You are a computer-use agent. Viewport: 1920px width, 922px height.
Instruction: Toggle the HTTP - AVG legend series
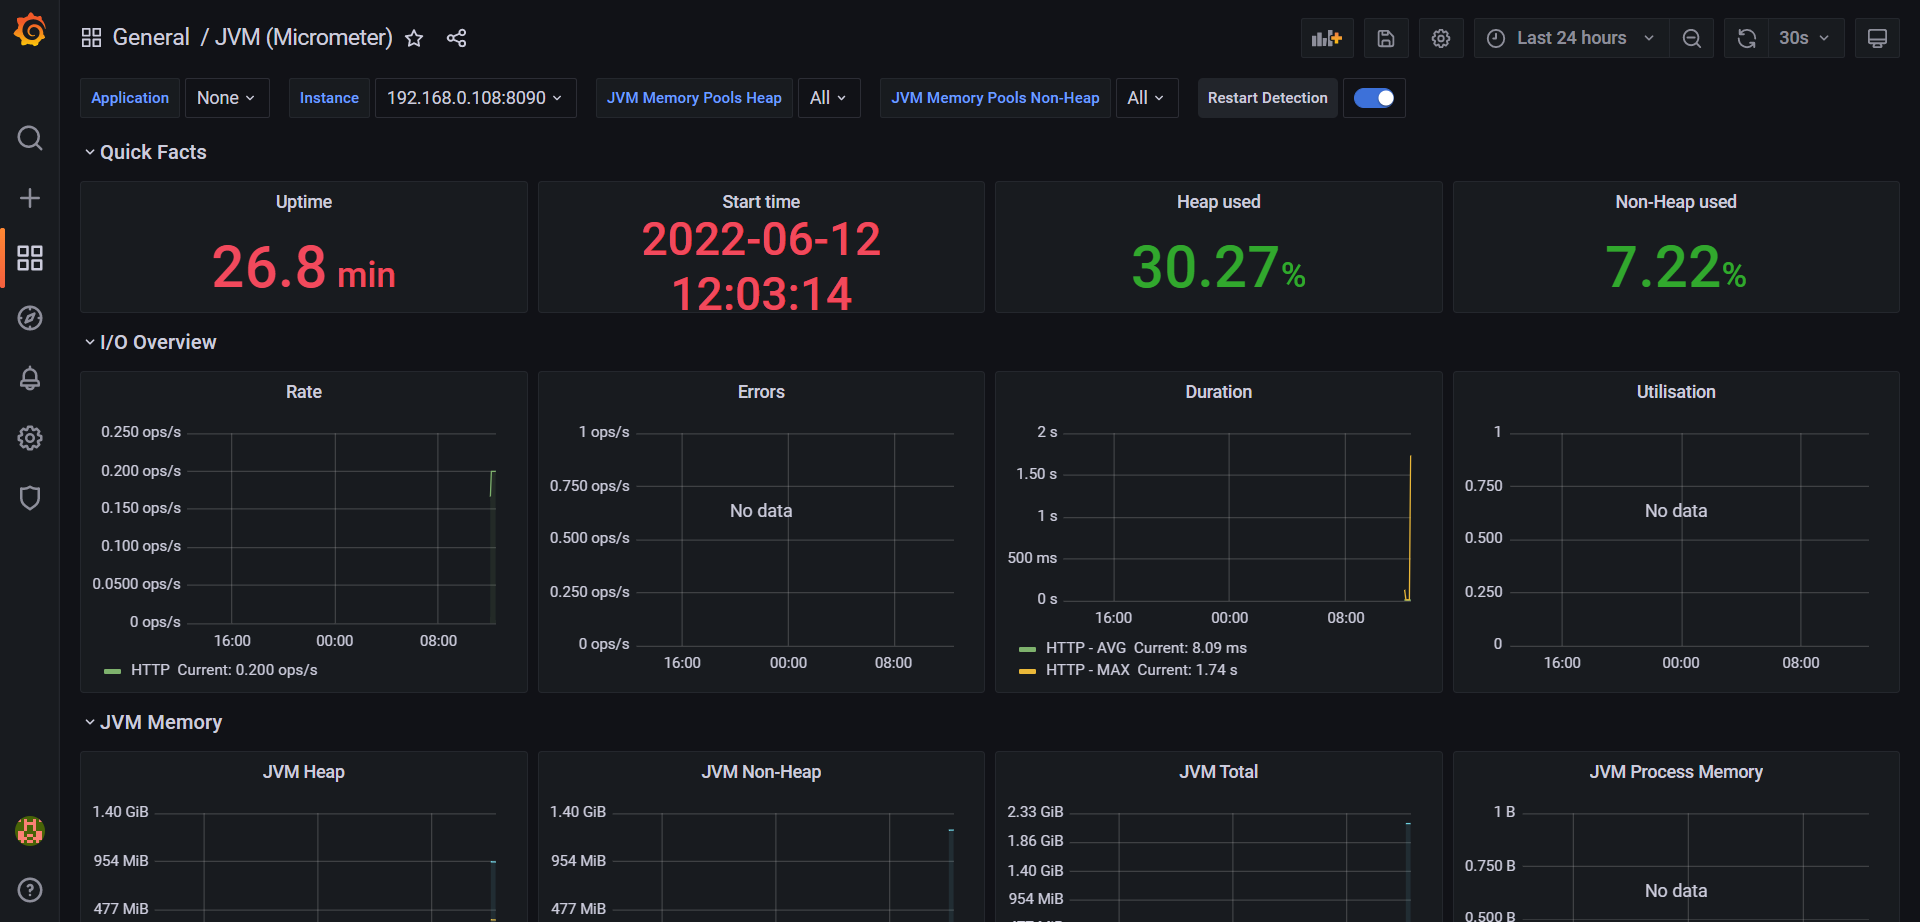pyautogui.click(x=1086, y=648)
